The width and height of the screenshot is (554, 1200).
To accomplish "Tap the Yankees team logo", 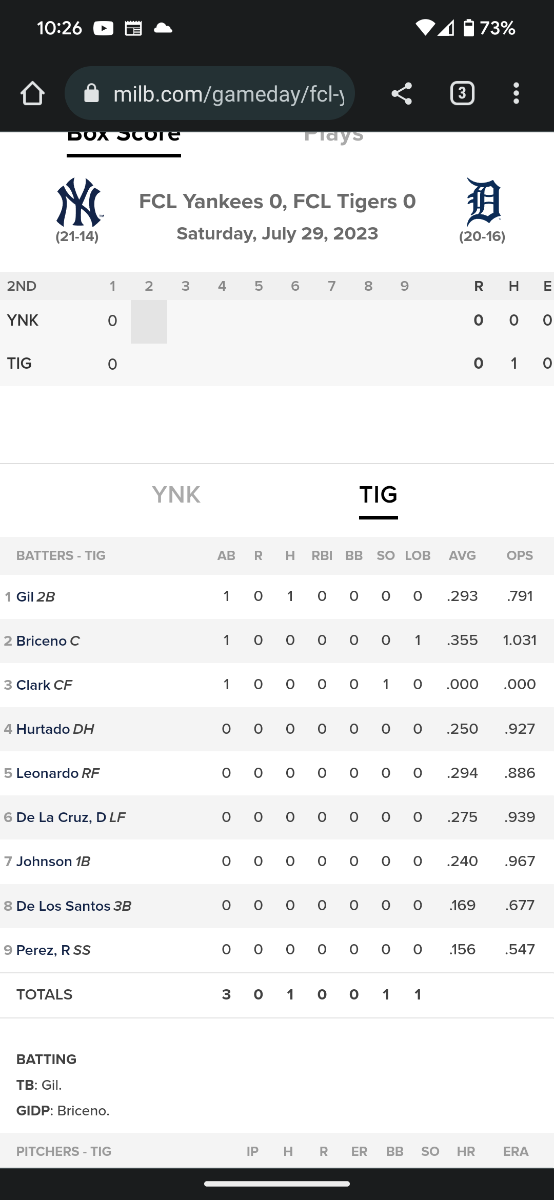I will click(78, 203).
